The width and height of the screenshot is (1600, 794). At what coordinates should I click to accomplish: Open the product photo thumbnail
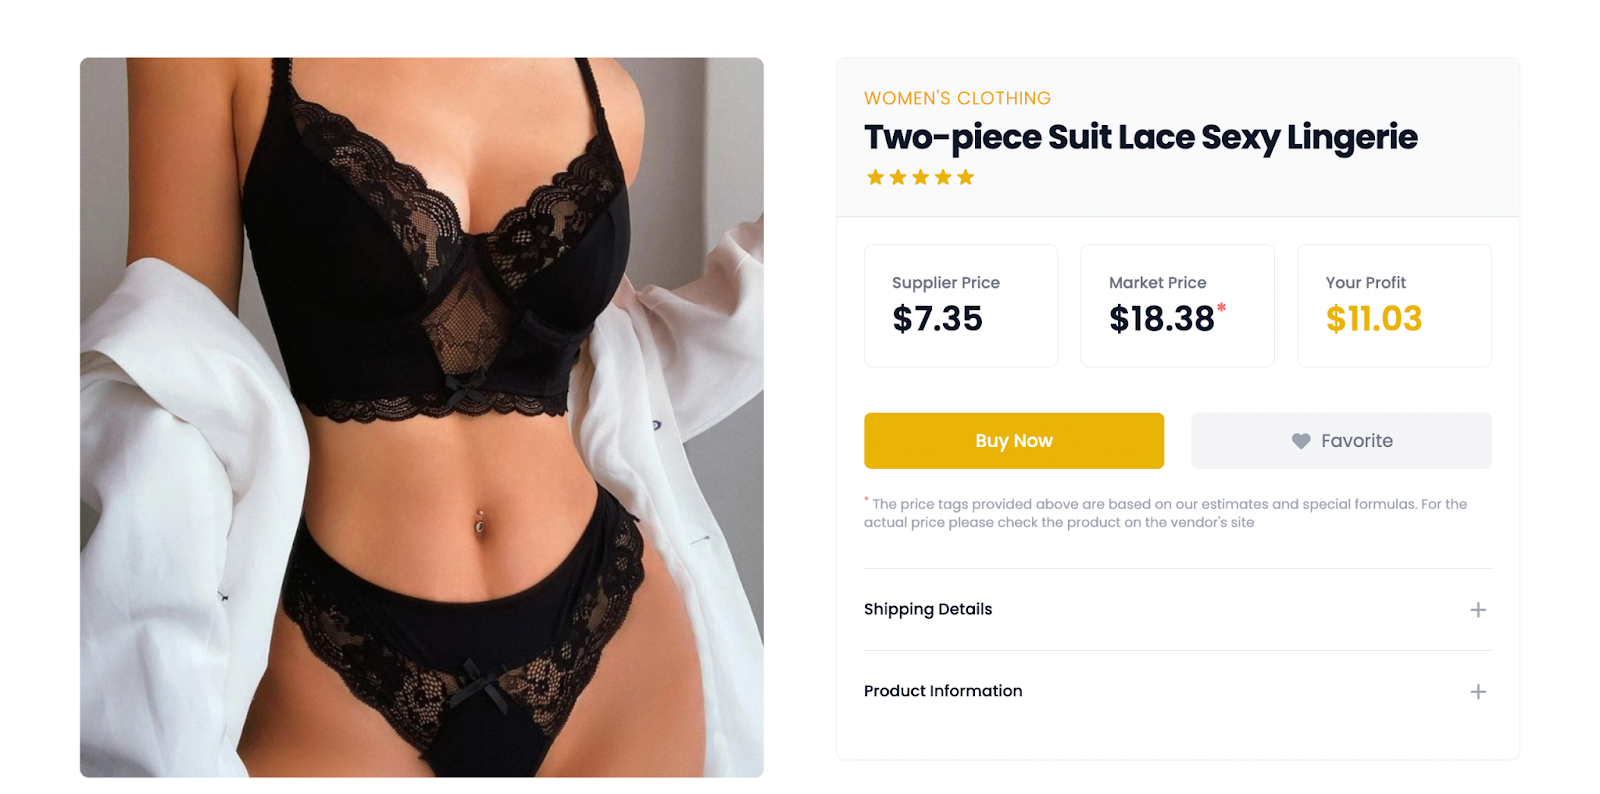(422, 417)
